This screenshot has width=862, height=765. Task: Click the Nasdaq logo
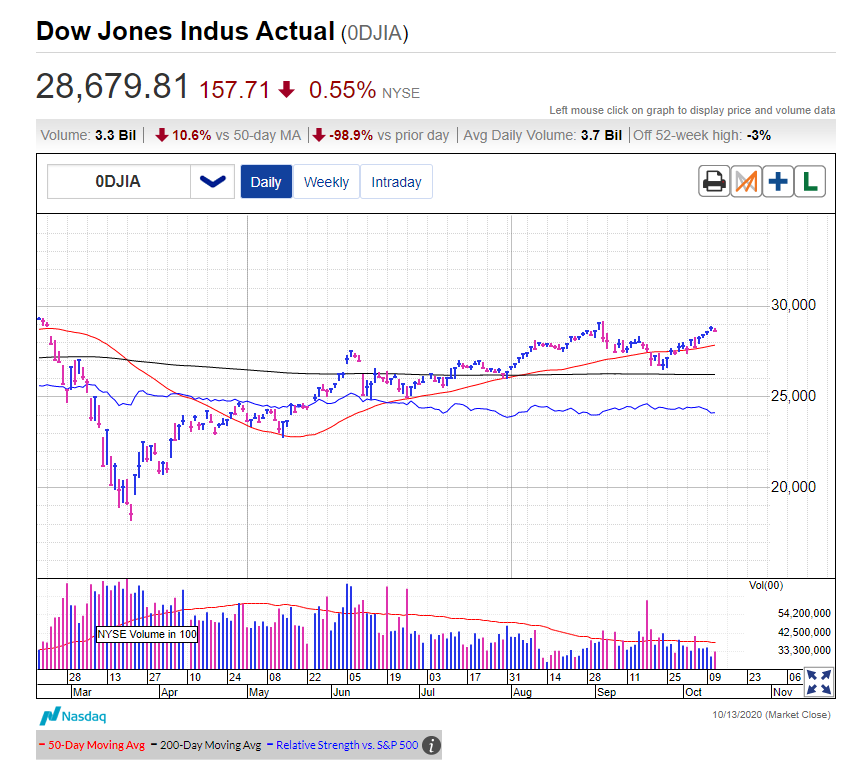[73, 716]
